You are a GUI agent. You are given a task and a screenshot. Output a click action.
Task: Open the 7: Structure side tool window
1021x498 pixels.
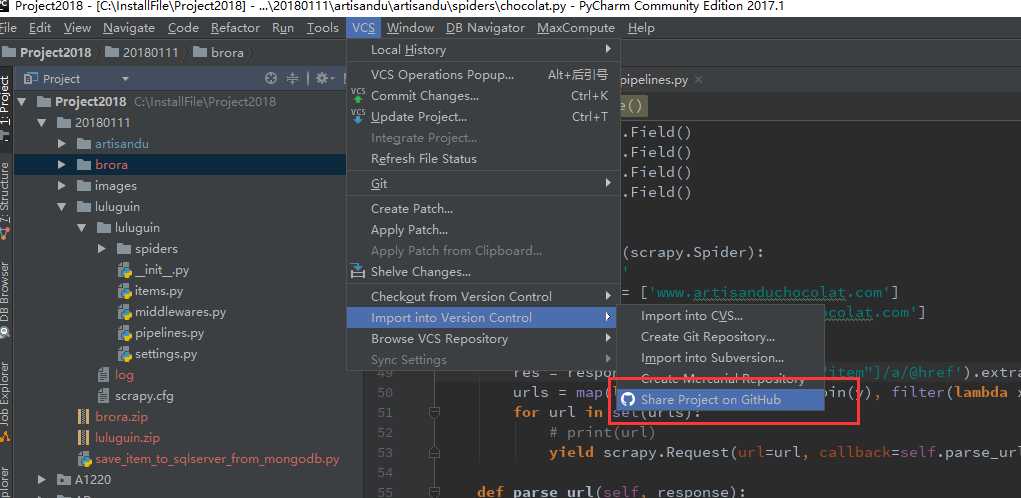pos(5,199)
